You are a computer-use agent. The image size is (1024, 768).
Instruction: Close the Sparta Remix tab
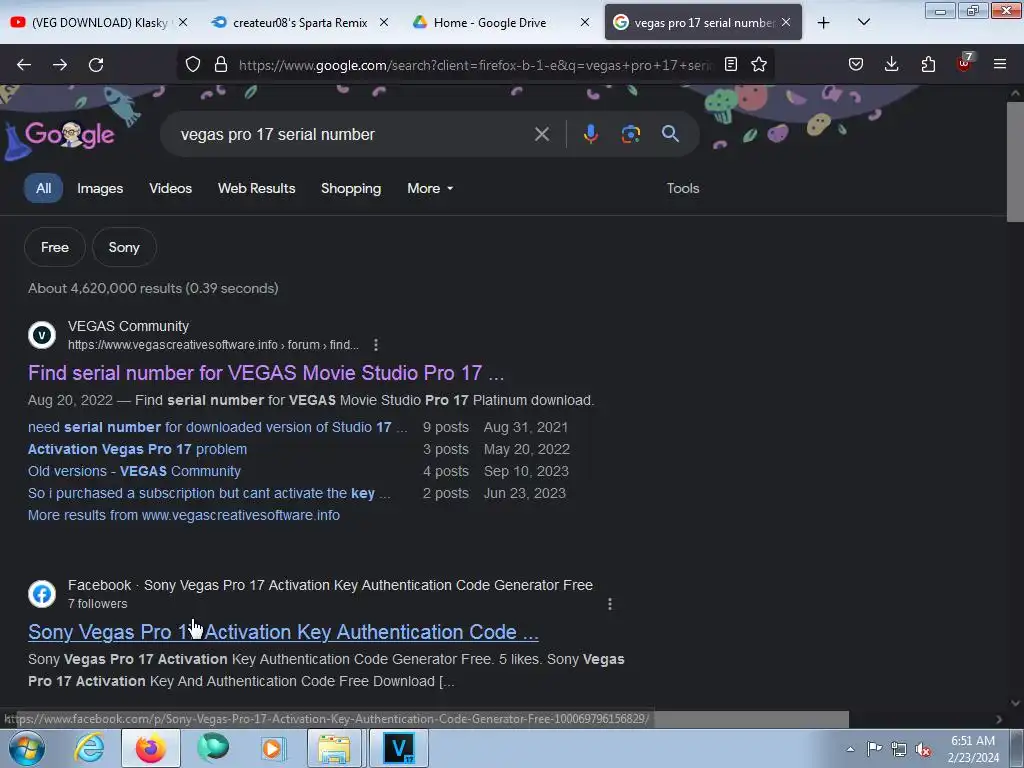click(x=384, y=22)
